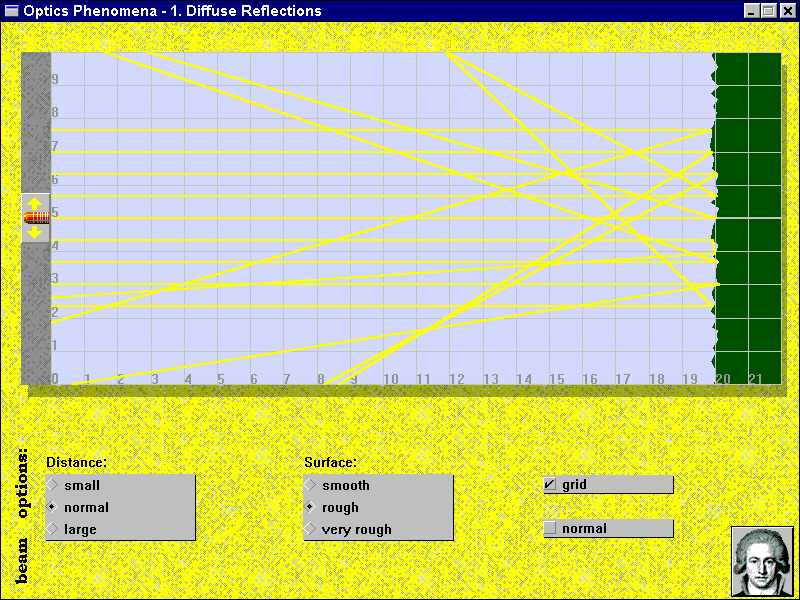Viewport: 800px width, 600px height.
Task: Click the yellow down arrow on beam source
Action: 35,232
